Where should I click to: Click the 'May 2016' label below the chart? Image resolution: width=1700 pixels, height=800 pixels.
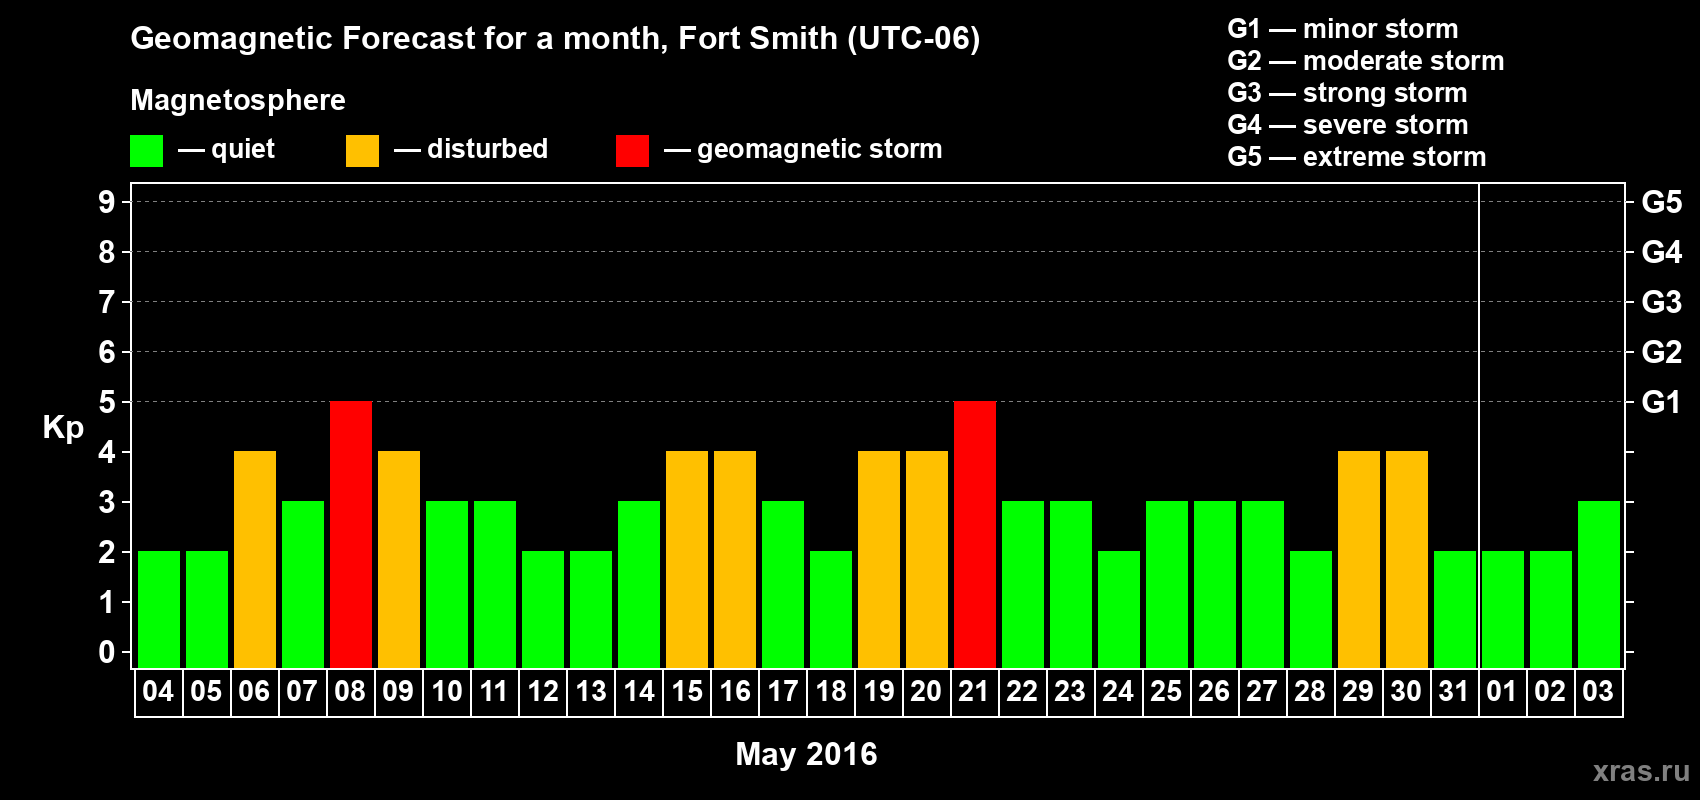click(806, 754)
